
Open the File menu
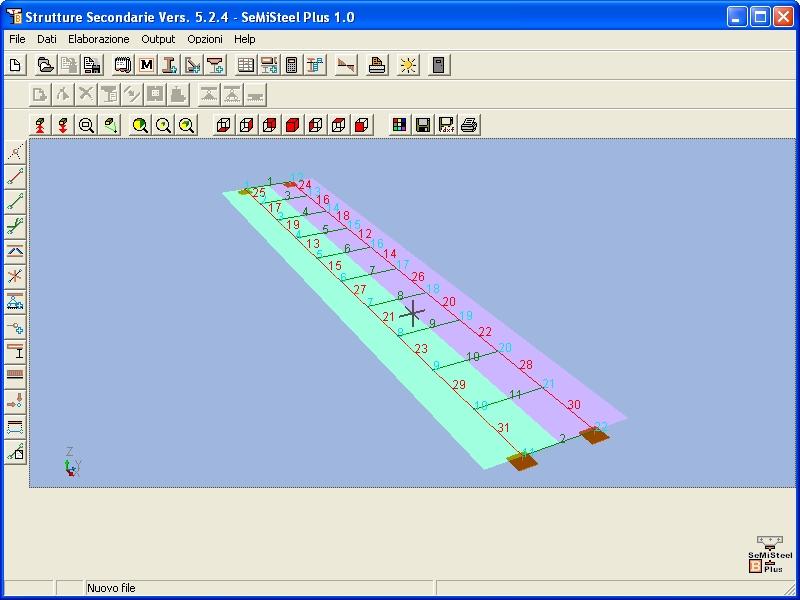[17, 39]
